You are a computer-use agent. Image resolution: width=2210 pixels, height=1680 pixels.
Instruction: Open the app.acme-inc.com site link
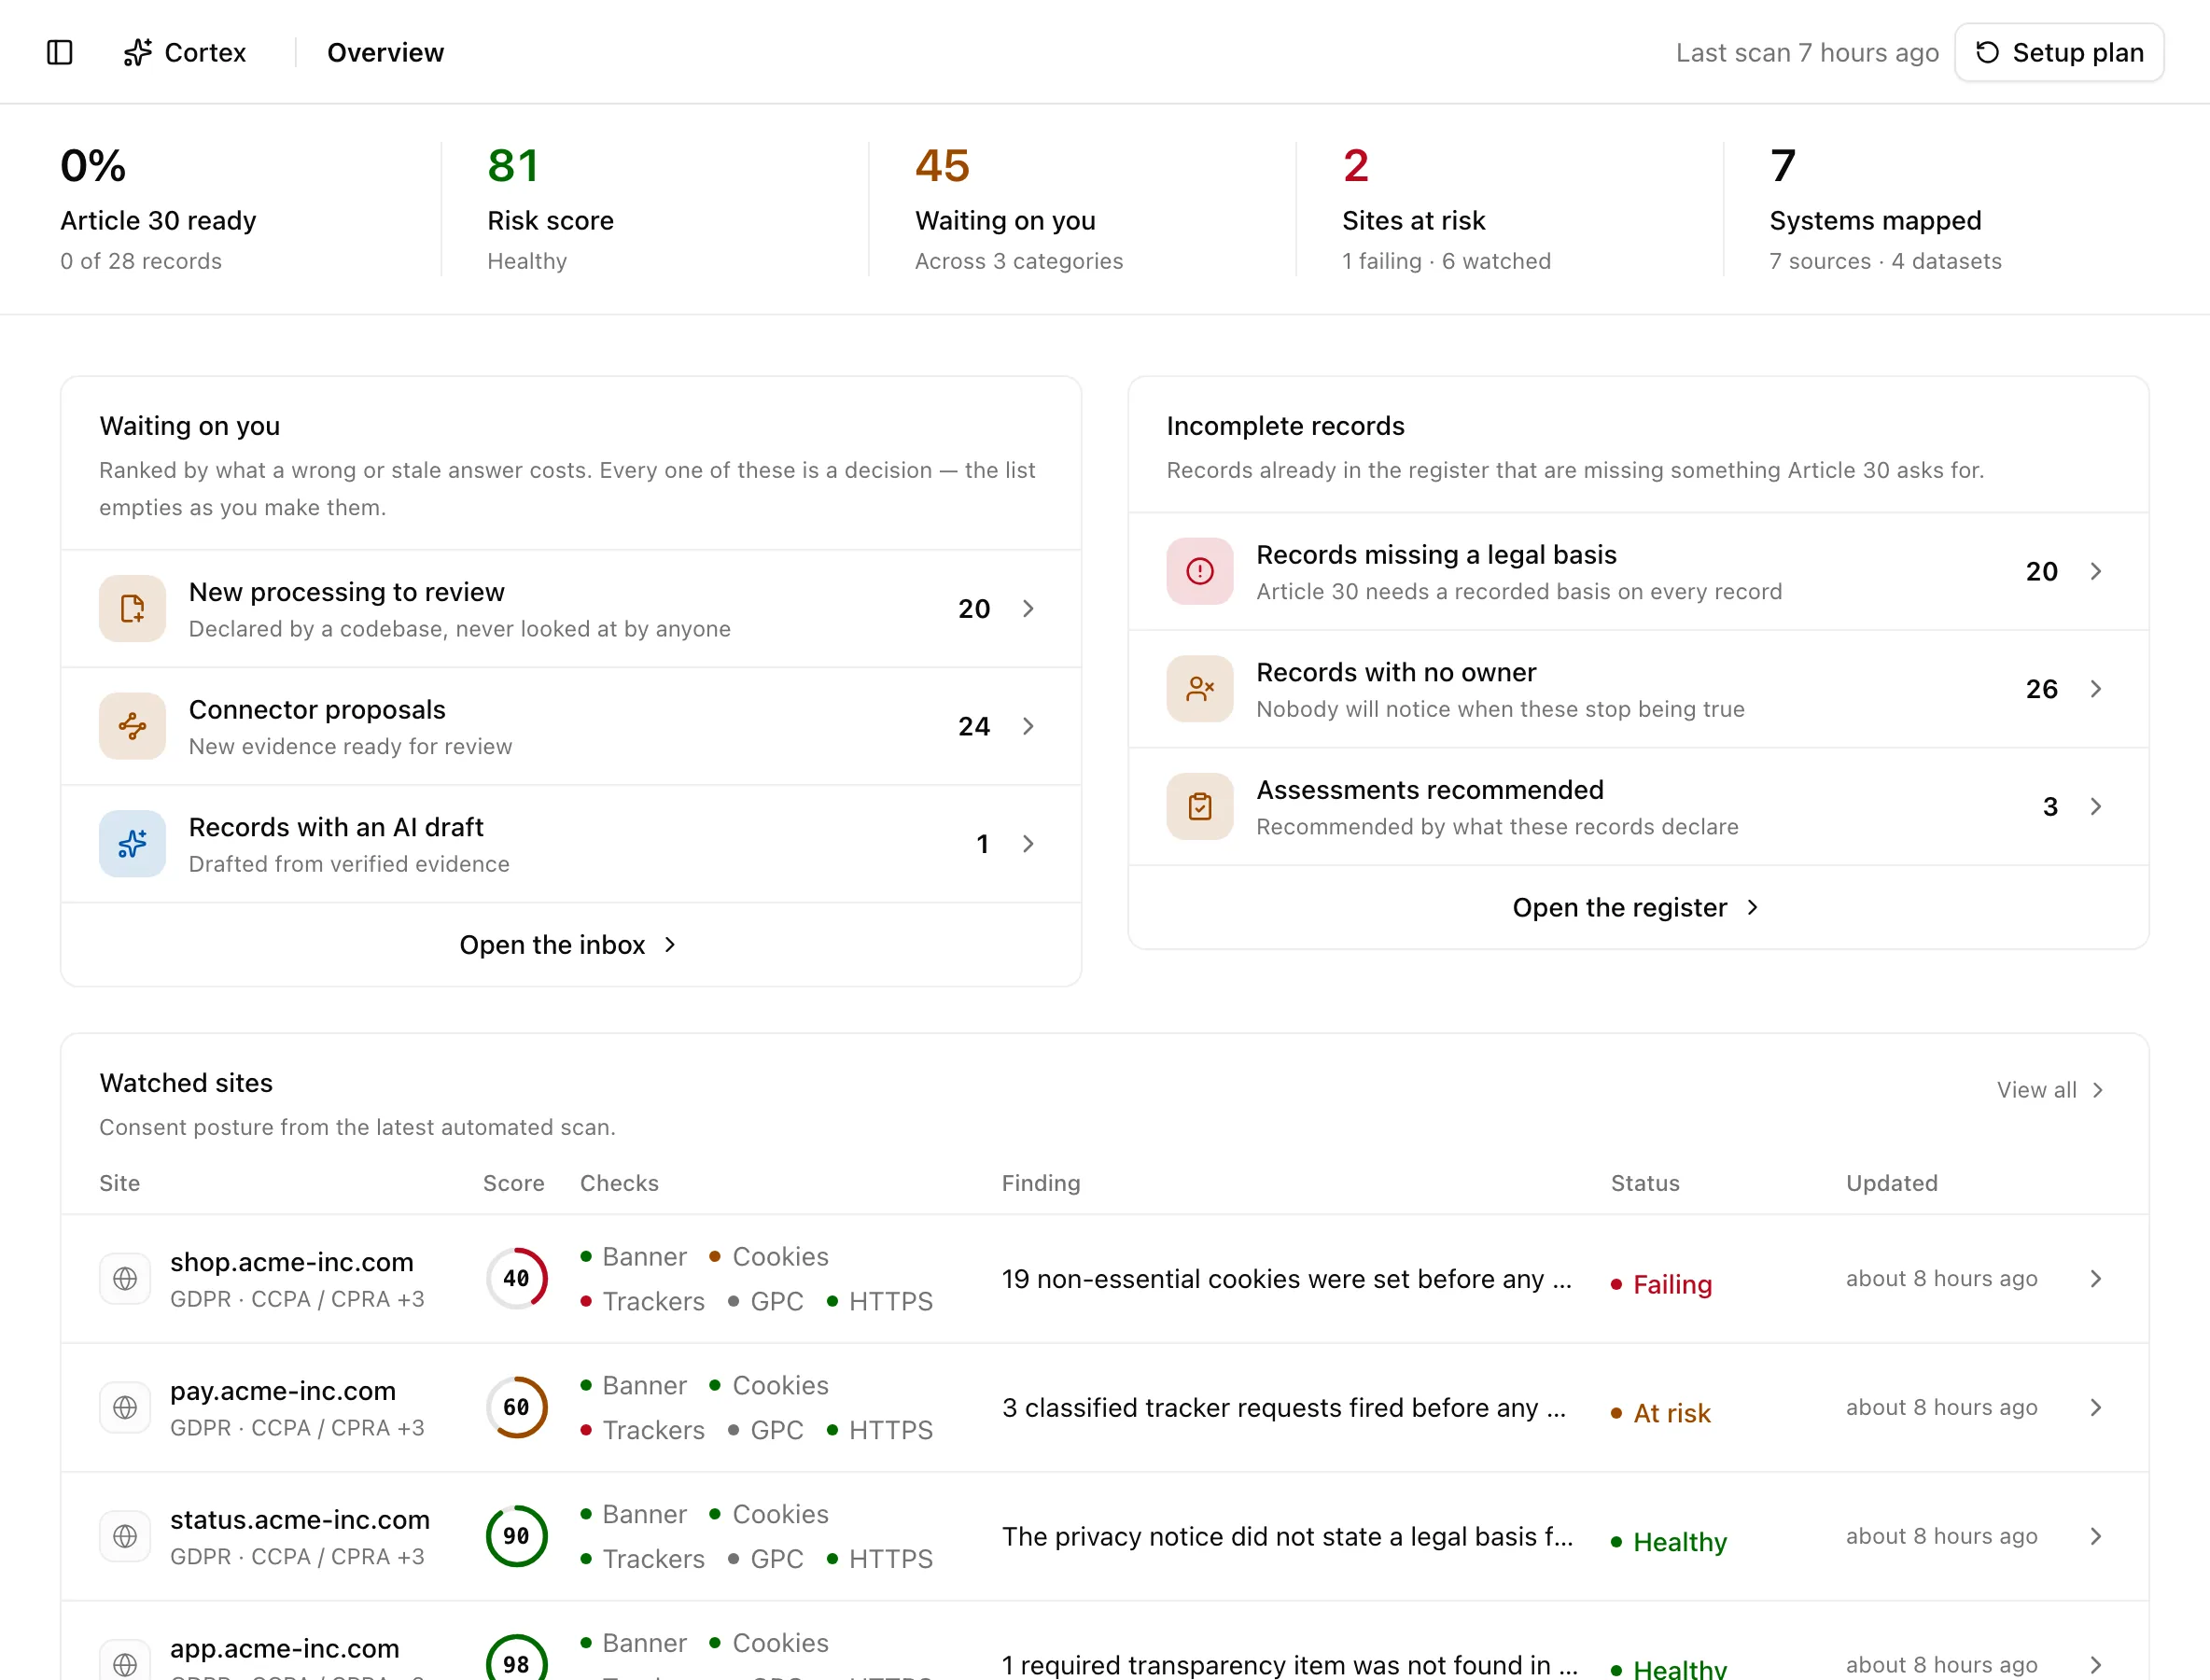284,1648
